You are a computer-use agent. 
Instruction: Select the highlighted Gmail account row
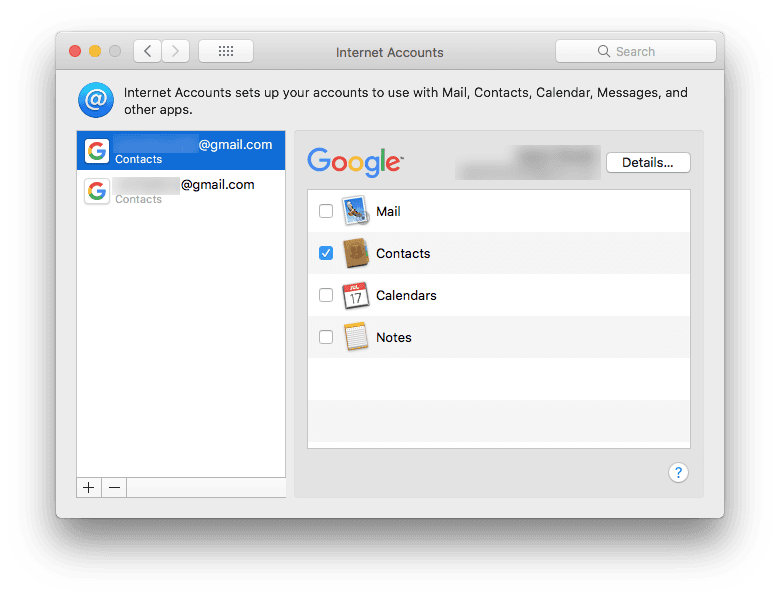coord(181,151)
